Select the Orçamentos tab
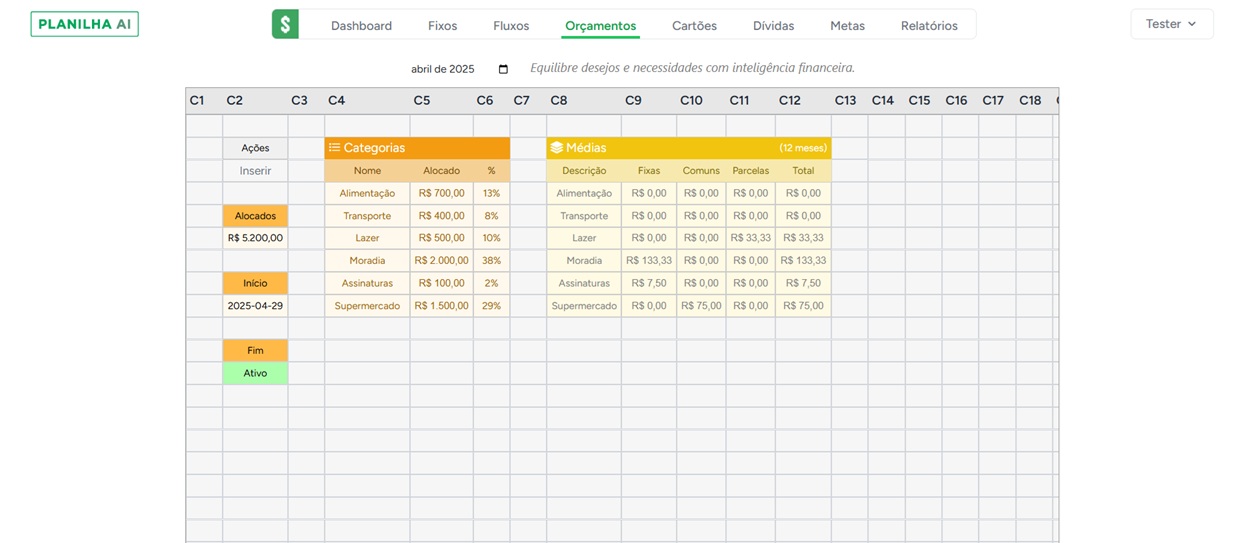This screenshot has height=543, width=1246. (600, 26)
